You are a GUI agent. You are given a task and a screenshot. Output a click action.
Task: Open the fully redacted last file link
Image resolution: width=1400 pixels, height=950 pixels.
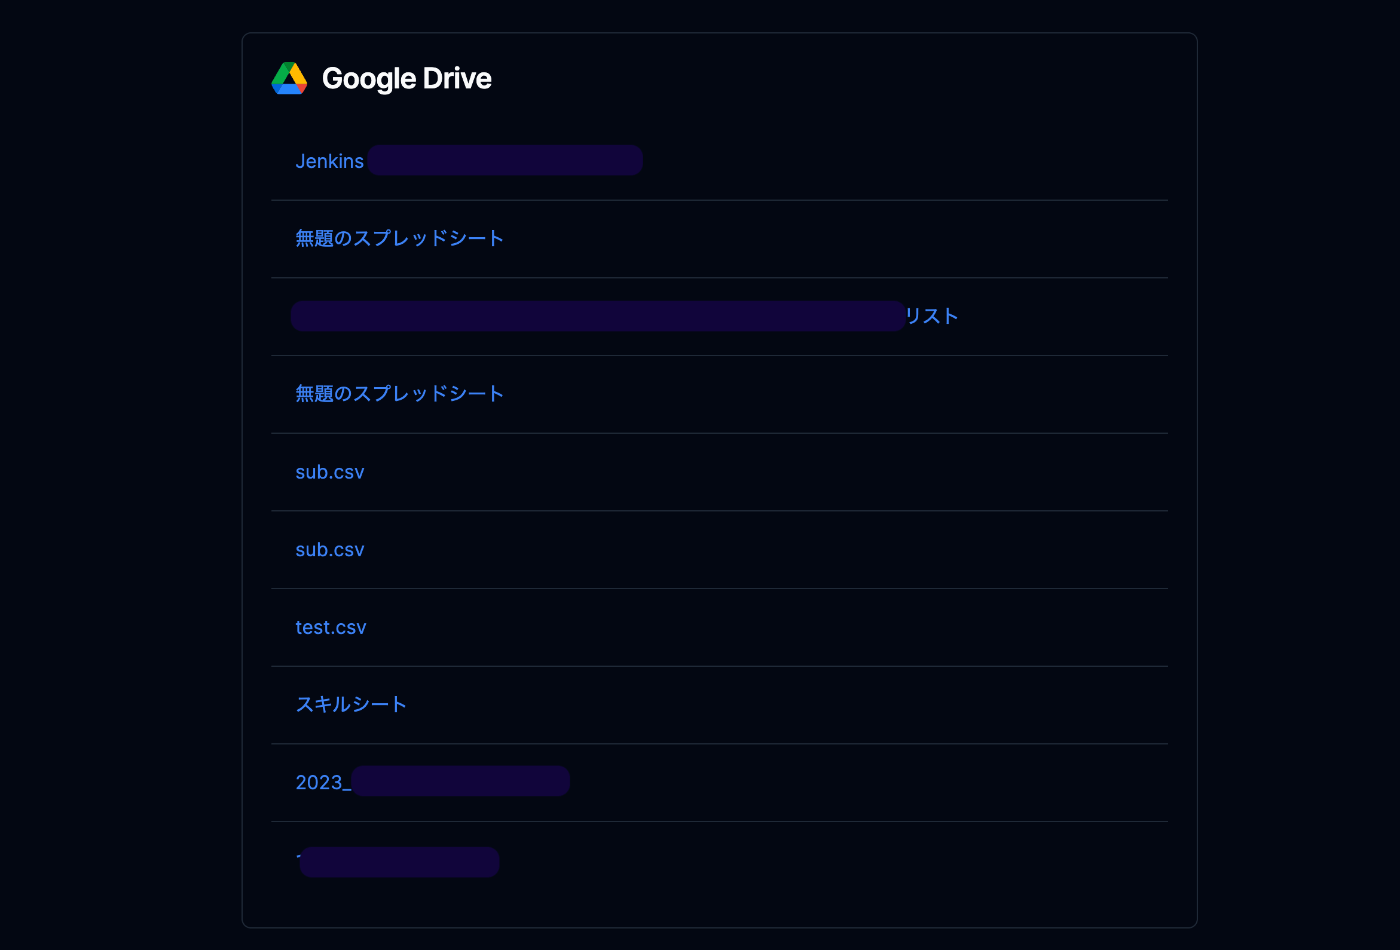(398, 862)
